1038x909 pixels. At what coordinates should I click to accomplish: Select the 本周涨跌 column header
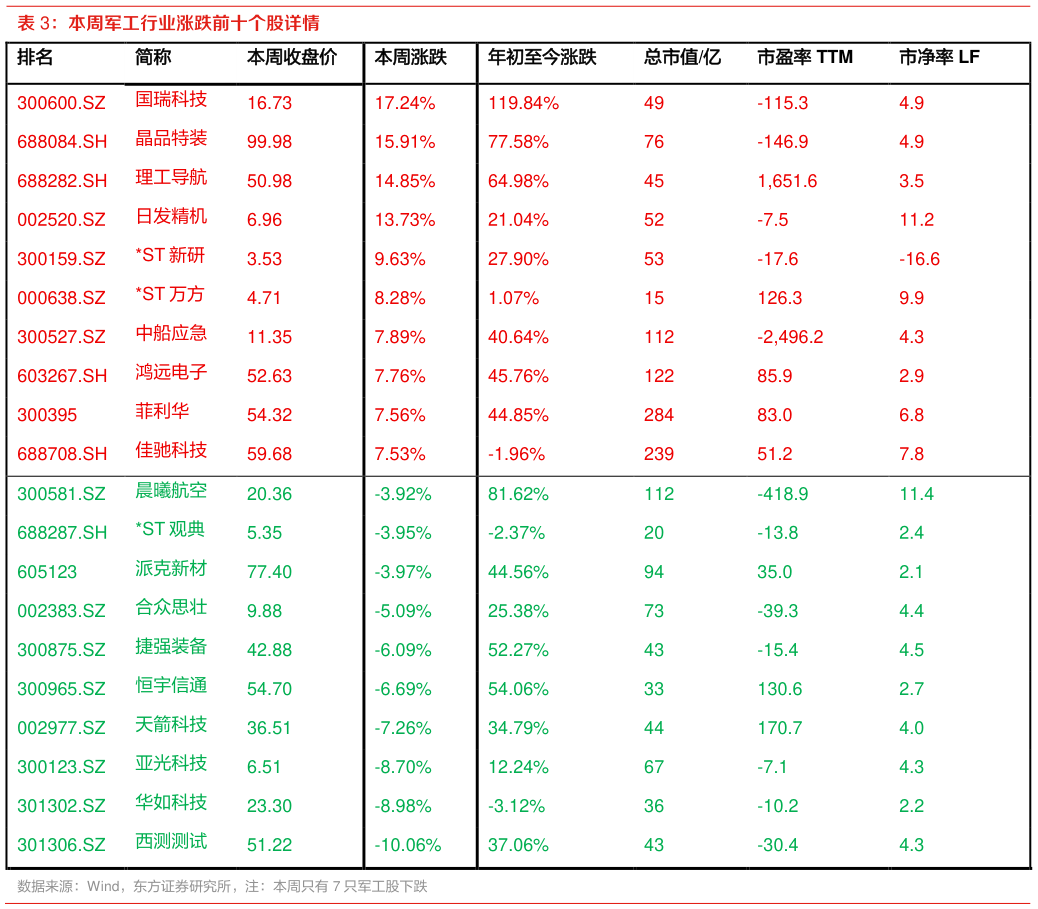410,58
